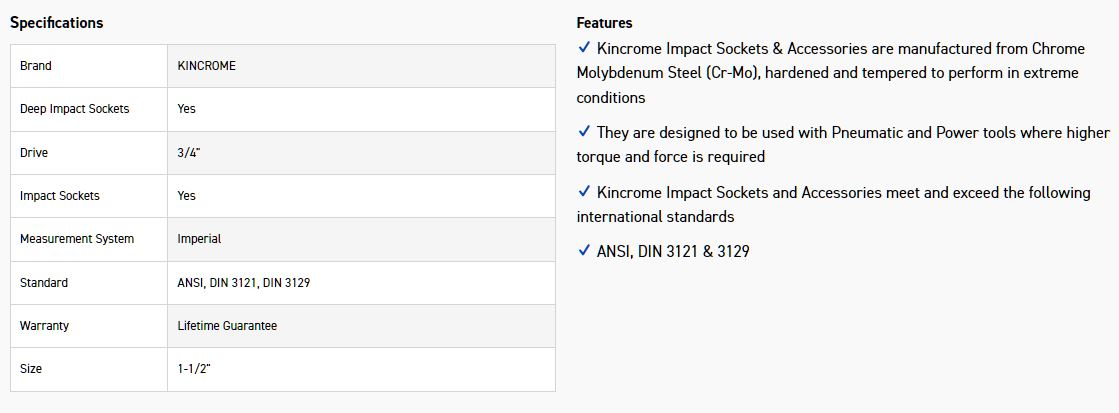Click the checkmark beside international standards feature
The image size is (1119, 413).
[584, 191]
